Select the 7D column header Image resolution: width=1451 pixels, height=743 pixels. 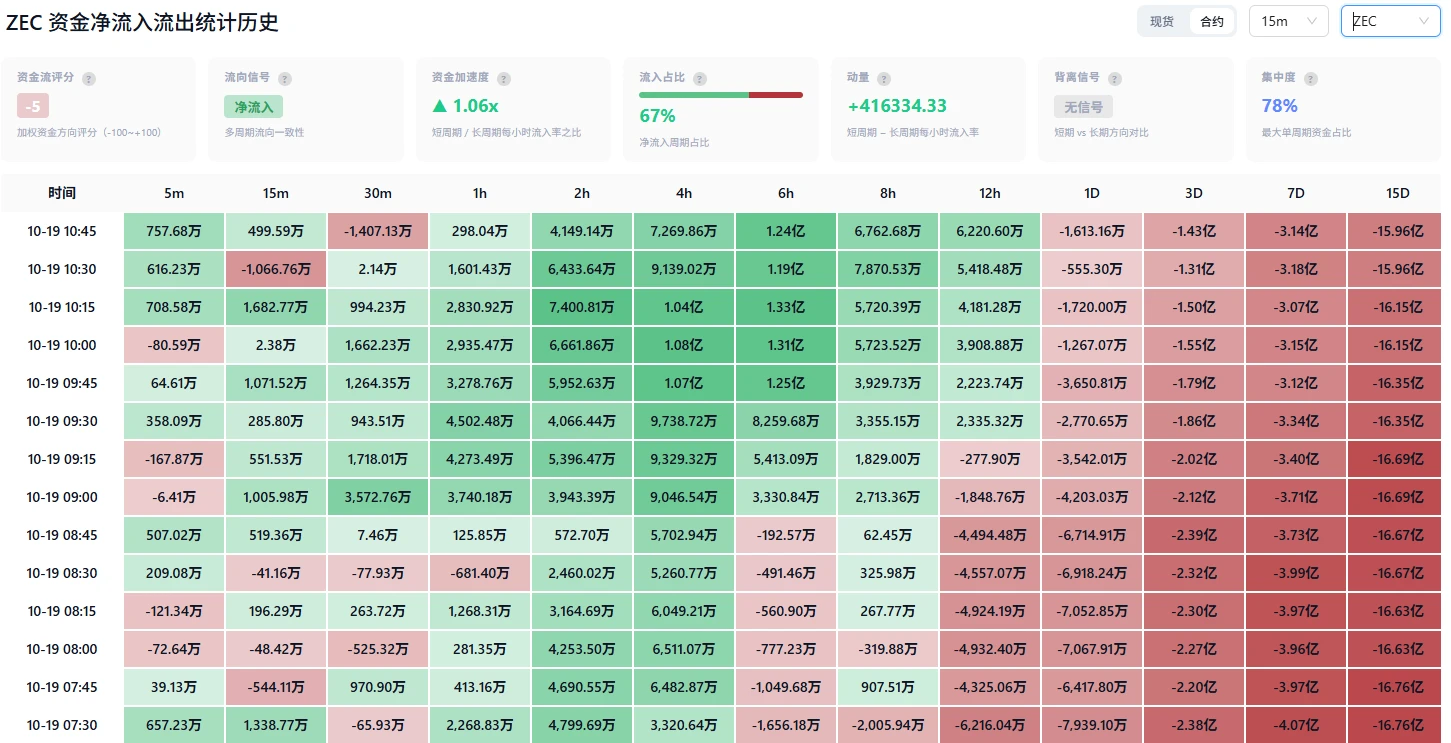pos(1296,193)
